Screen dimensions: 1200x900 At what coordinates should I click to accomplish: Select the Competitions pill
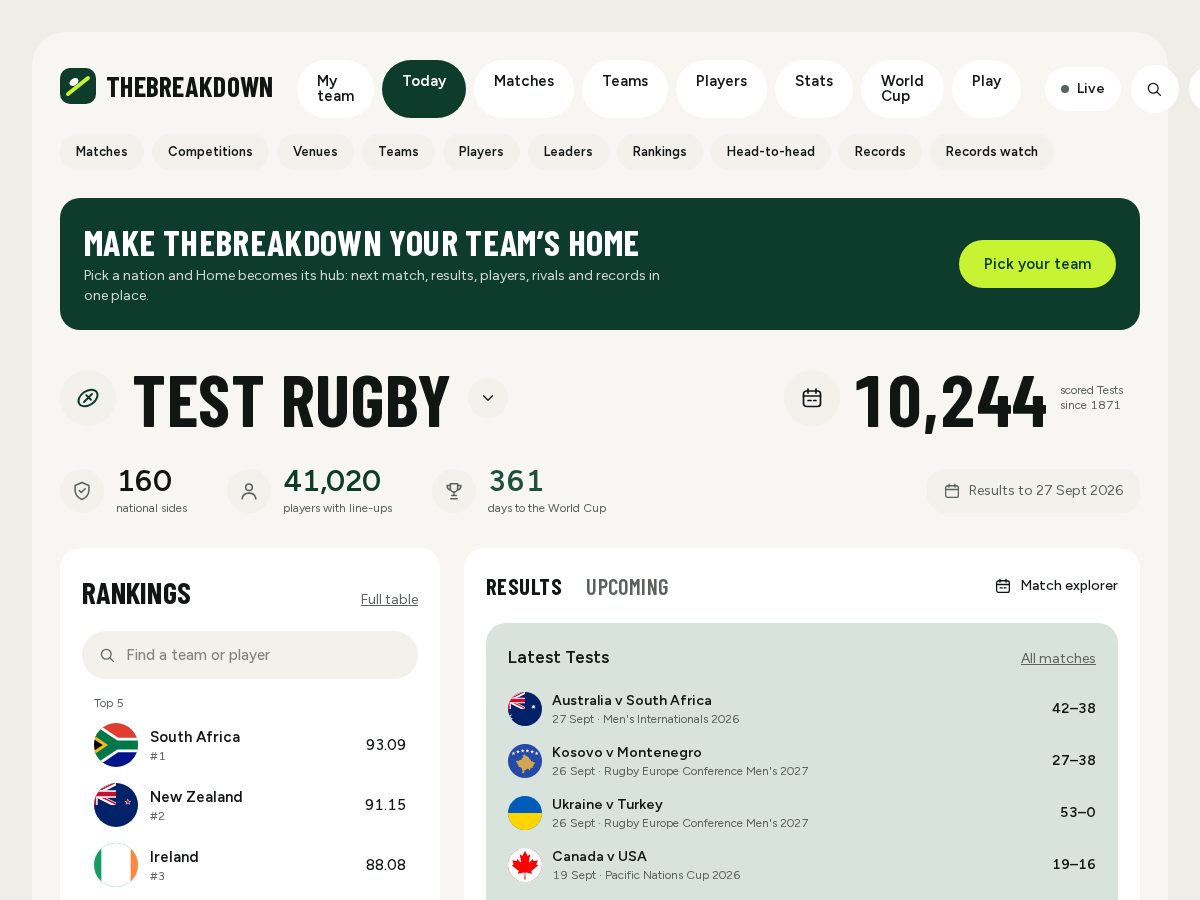pos(210,152)
